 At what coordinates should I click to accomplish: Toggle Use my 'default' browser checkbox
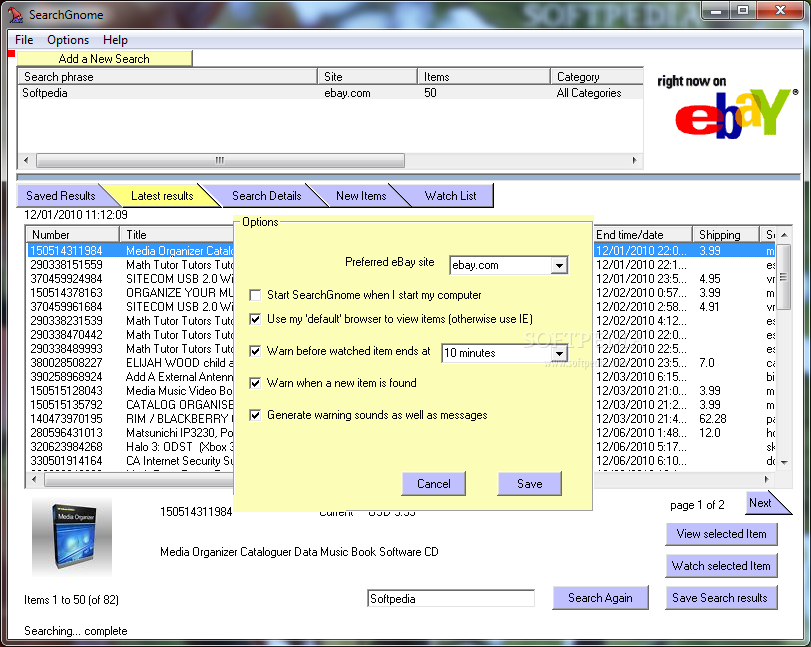[x=255, y=319]
